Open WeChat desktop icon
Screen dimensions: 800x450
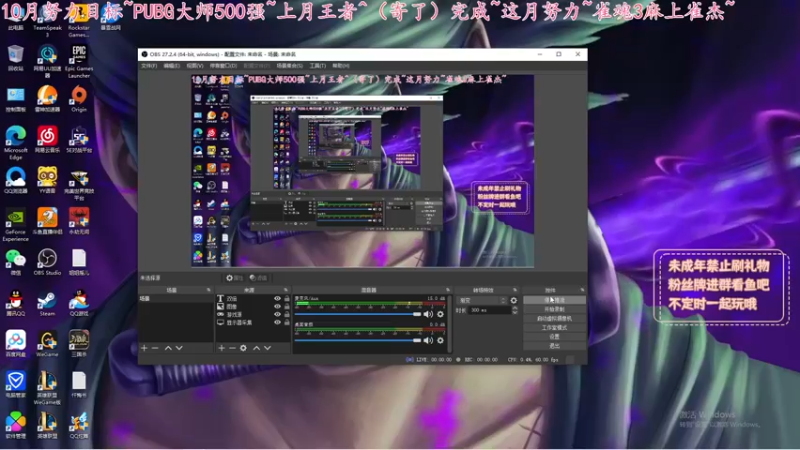[x=16, y=262]
